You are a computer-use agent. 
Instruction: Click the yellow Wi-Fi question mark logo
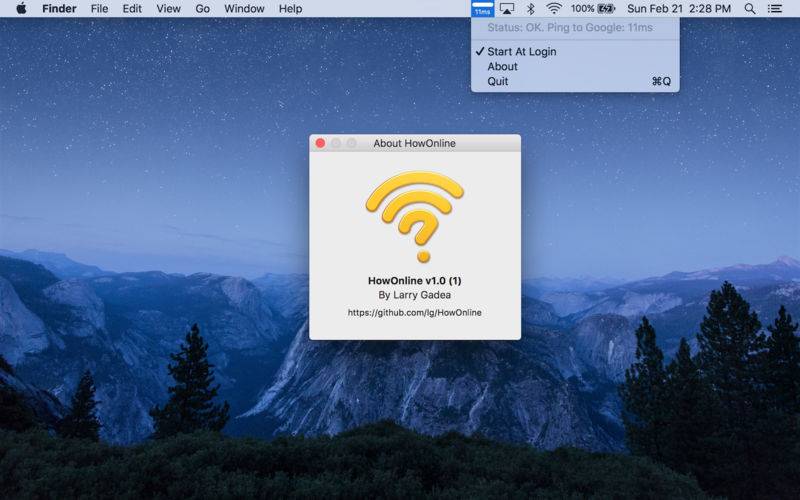pyautogui.click(x=415, y=217)
